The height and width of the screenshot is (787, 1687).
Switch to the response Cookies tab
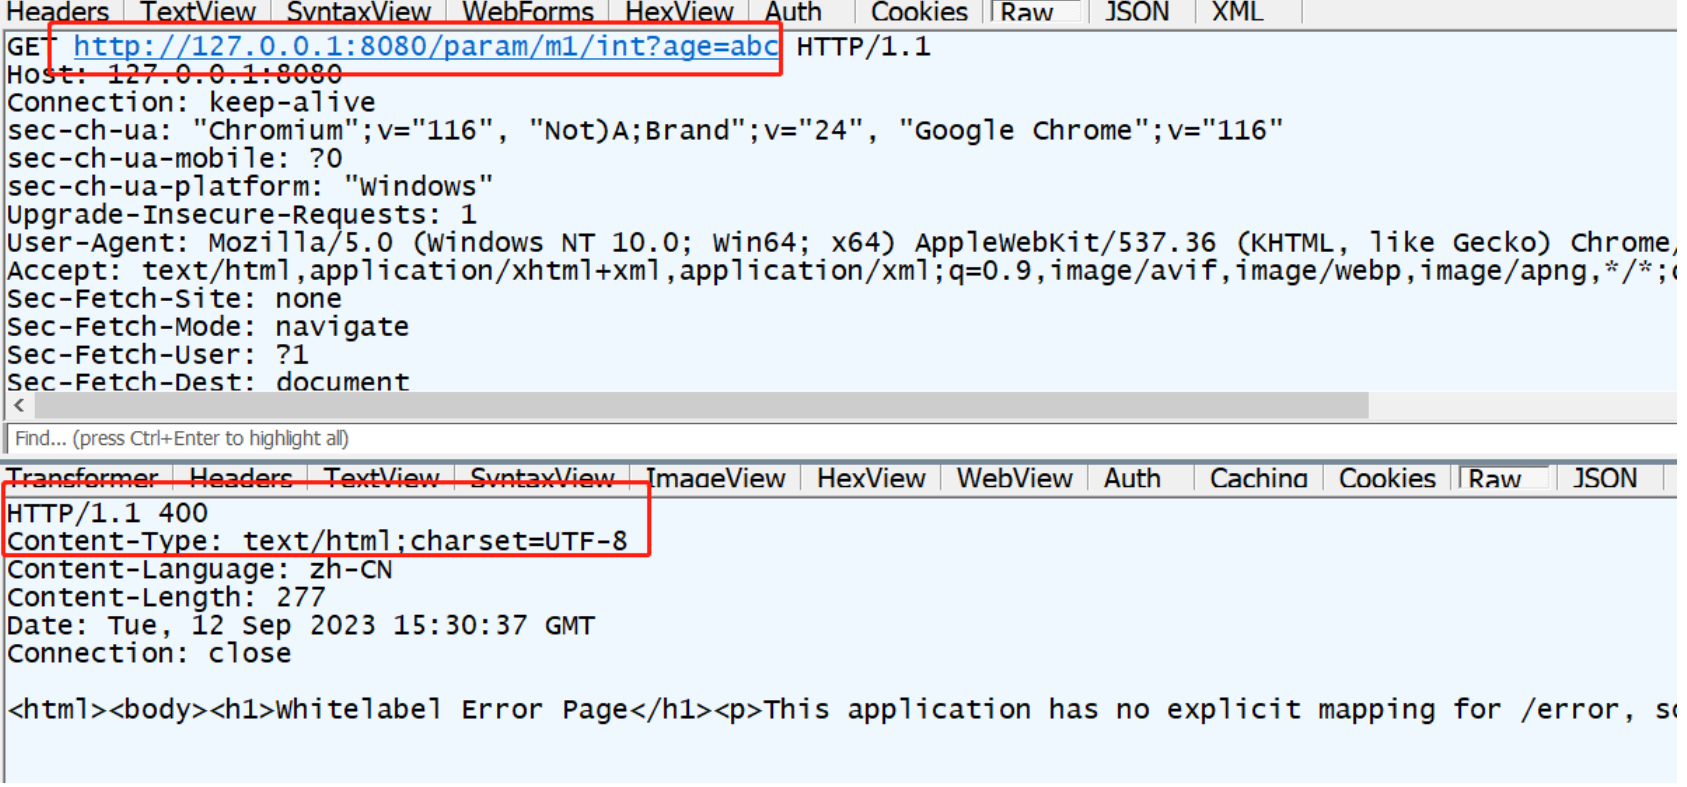[1387, 479]
